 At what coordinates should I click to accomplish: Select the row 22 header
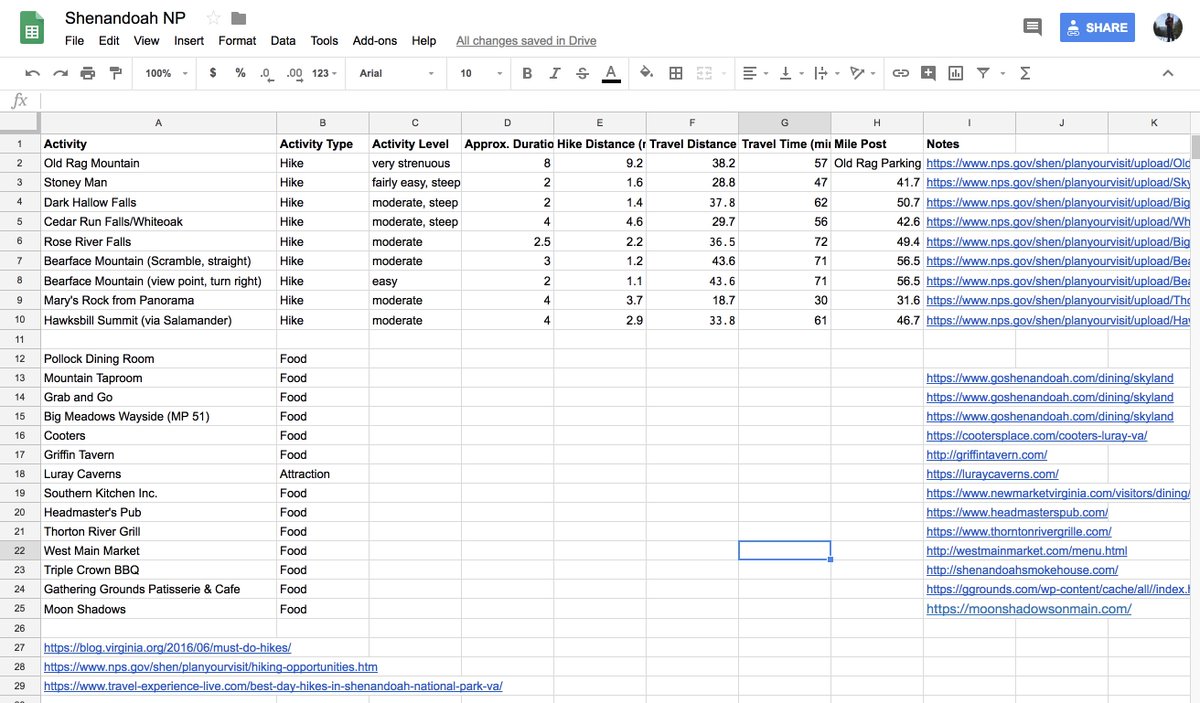[x=19, y=551]
